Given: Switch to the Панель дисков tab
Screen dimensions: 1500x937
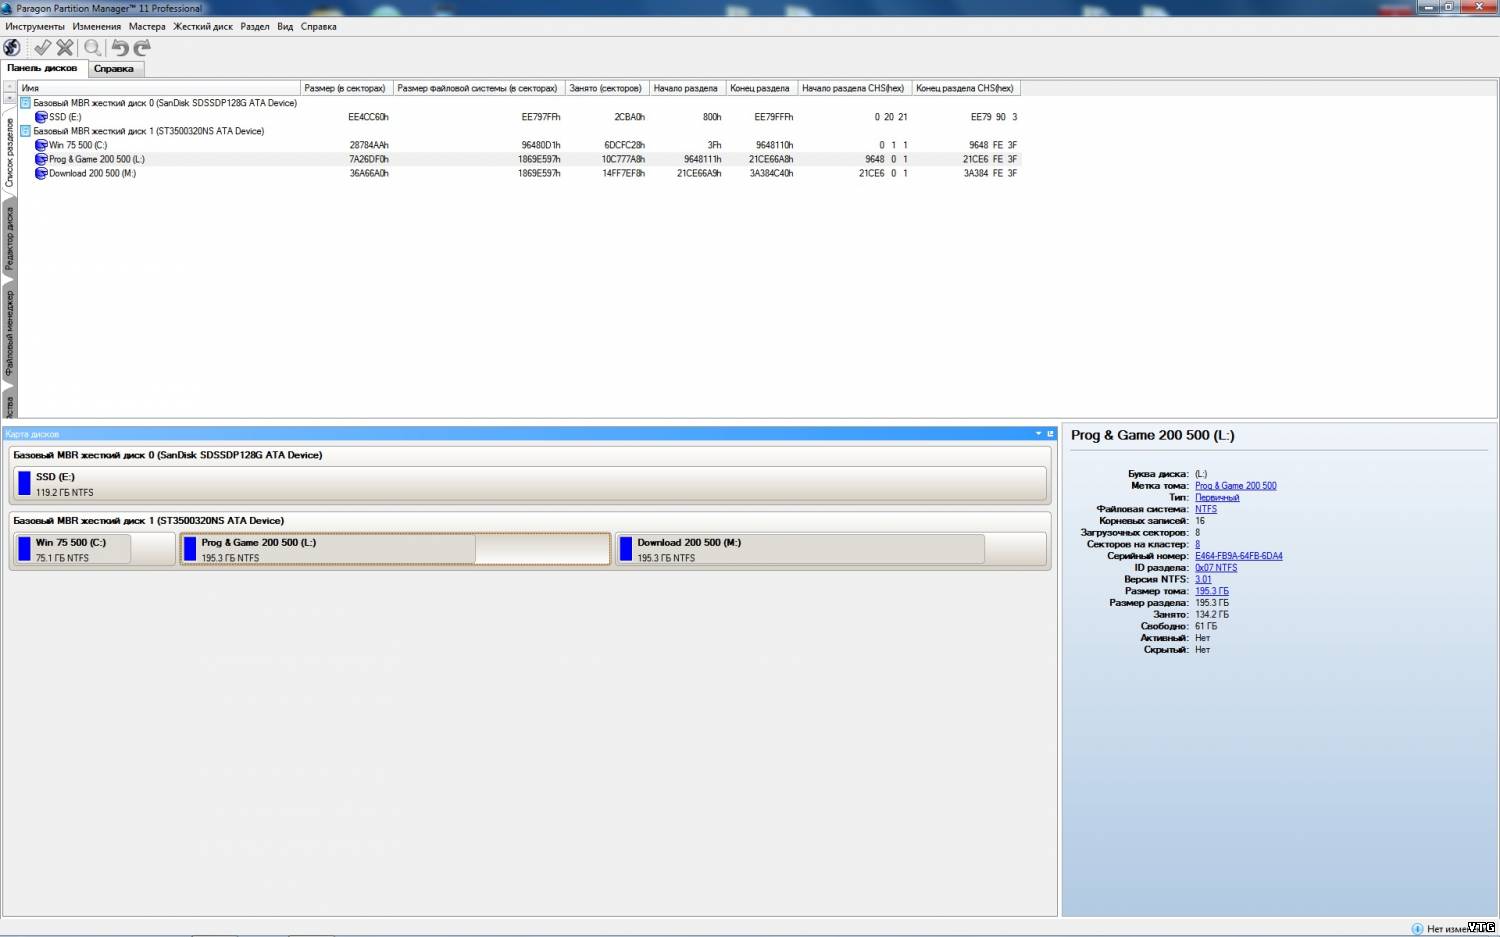Looking at the screenshot, I should click(x=43, y=68).
